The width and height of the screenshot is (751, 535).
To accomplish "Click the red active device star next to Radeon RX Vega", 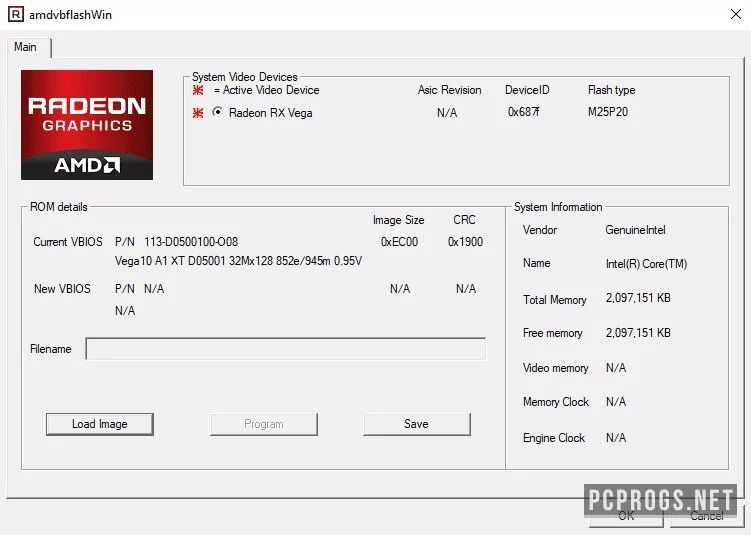I will coord(198,113).
